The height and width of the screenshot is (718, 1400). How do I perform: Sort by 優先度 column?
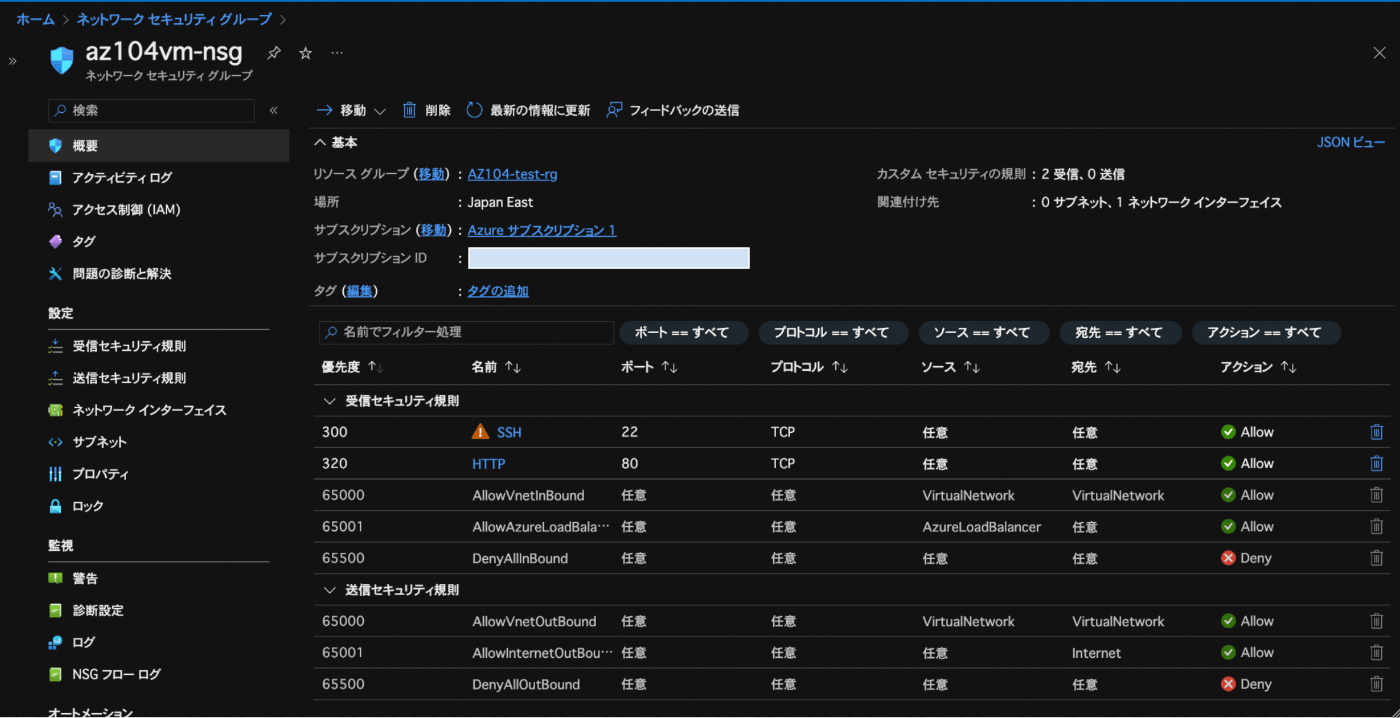[353, 367]
